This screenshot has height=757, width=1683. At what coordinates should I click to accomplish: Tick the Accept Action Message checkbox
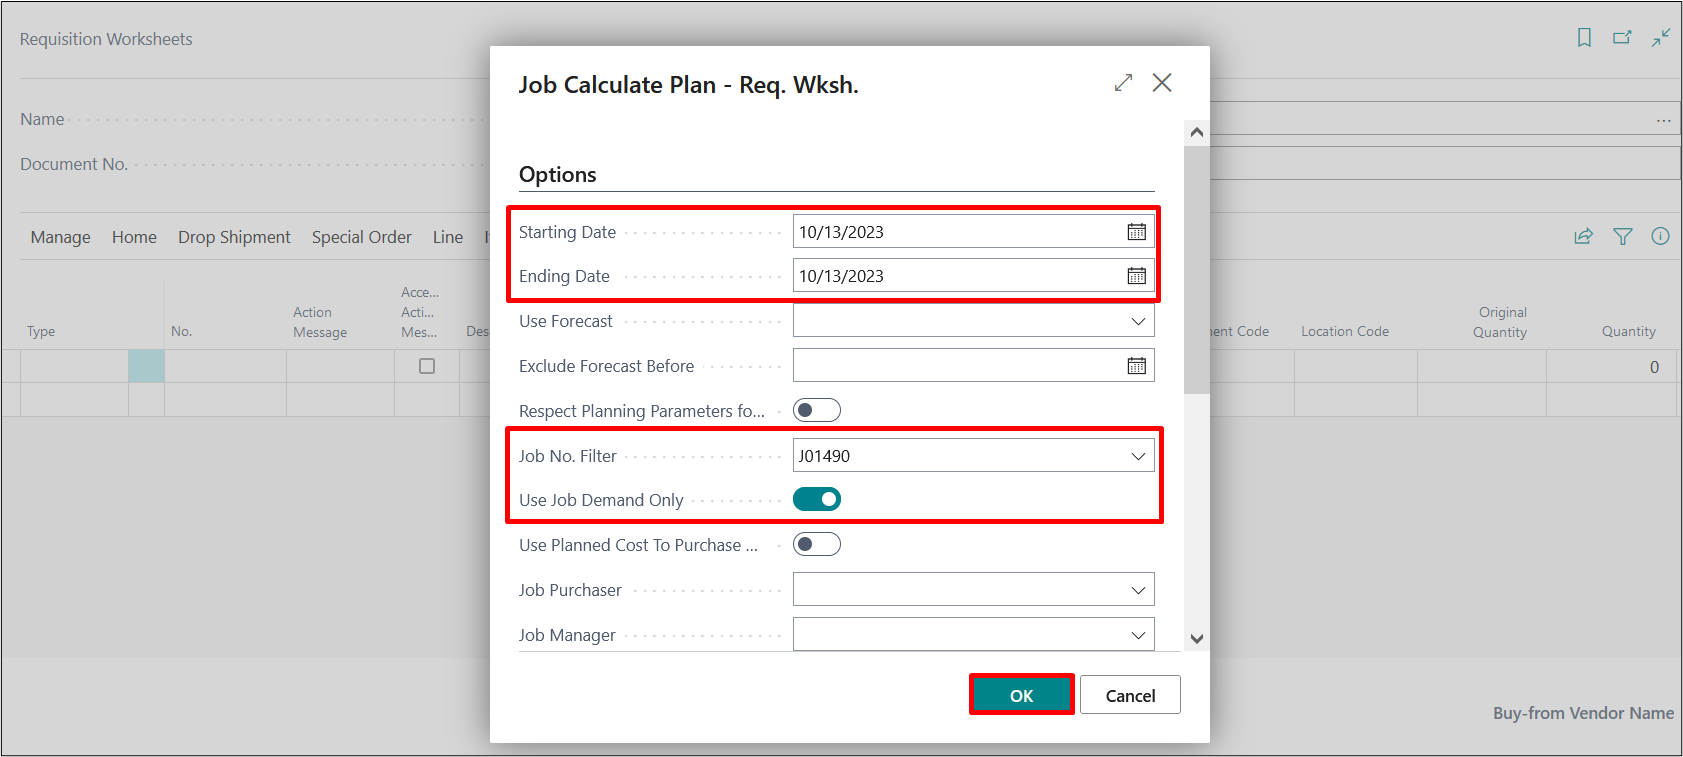click(x=427, y=366)
